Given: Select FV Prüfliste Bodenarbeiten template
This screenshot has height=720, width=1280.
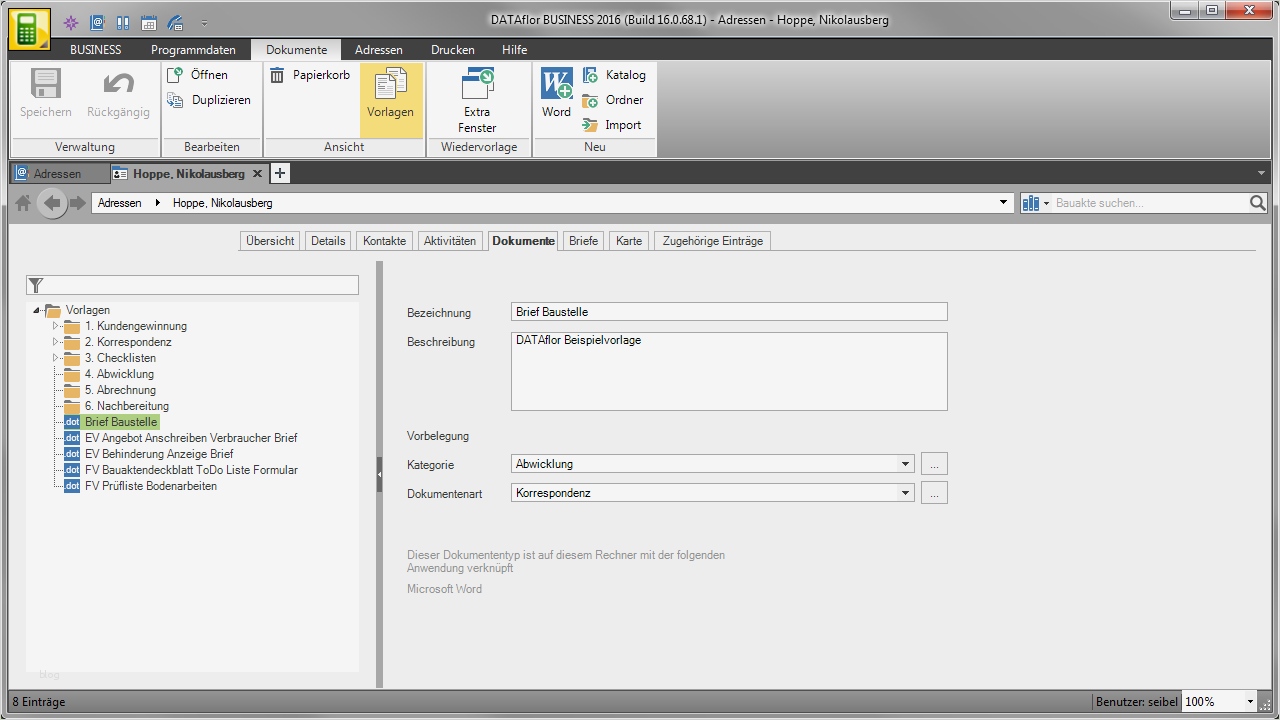Looking at the screenshot, I should [150, 486].
